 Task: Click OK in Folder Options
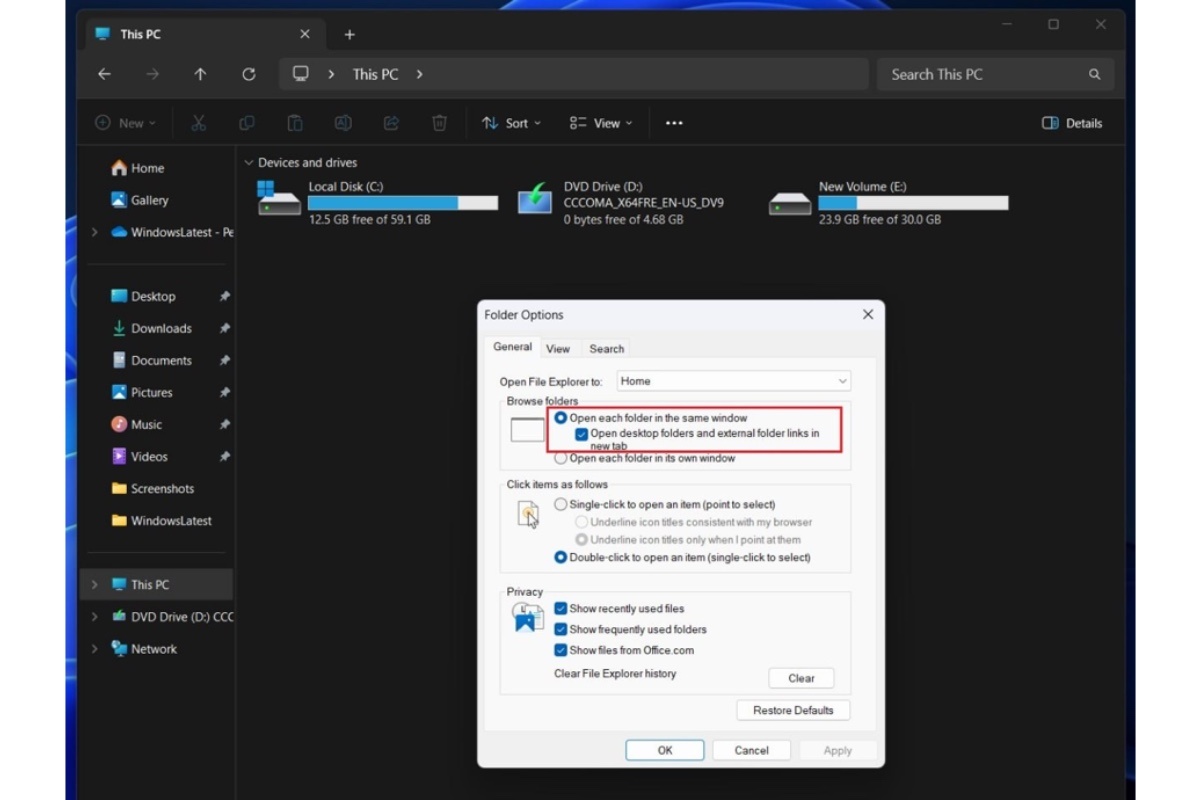click(665, 750)
